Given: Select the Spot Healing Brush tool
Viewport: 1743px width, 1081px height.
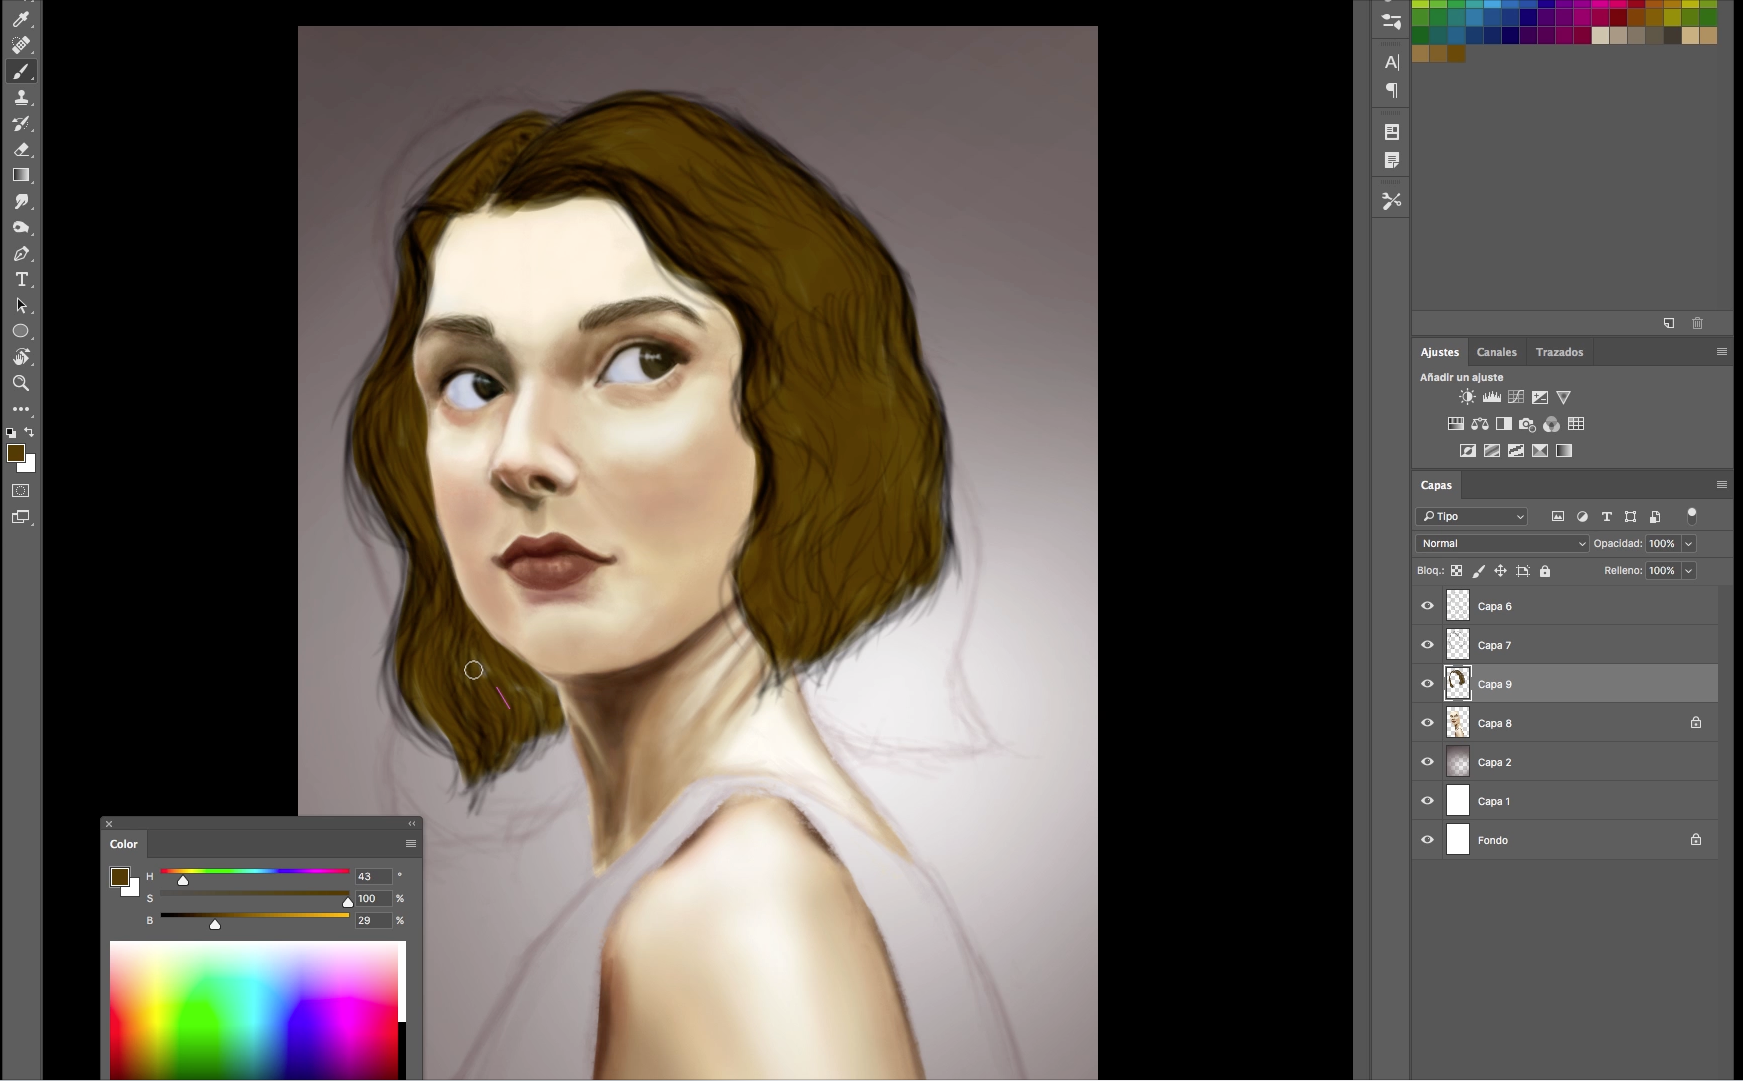Looking at the screenshot, I should 21,45.
